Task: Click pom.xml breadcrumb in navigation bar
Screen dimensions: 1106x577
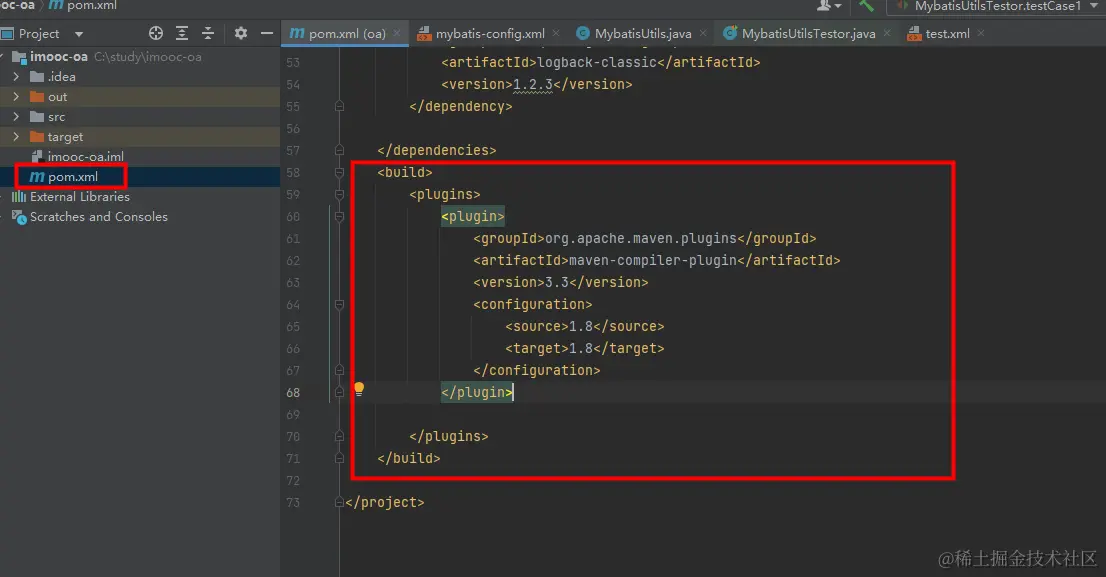Action: click(83, 6)
